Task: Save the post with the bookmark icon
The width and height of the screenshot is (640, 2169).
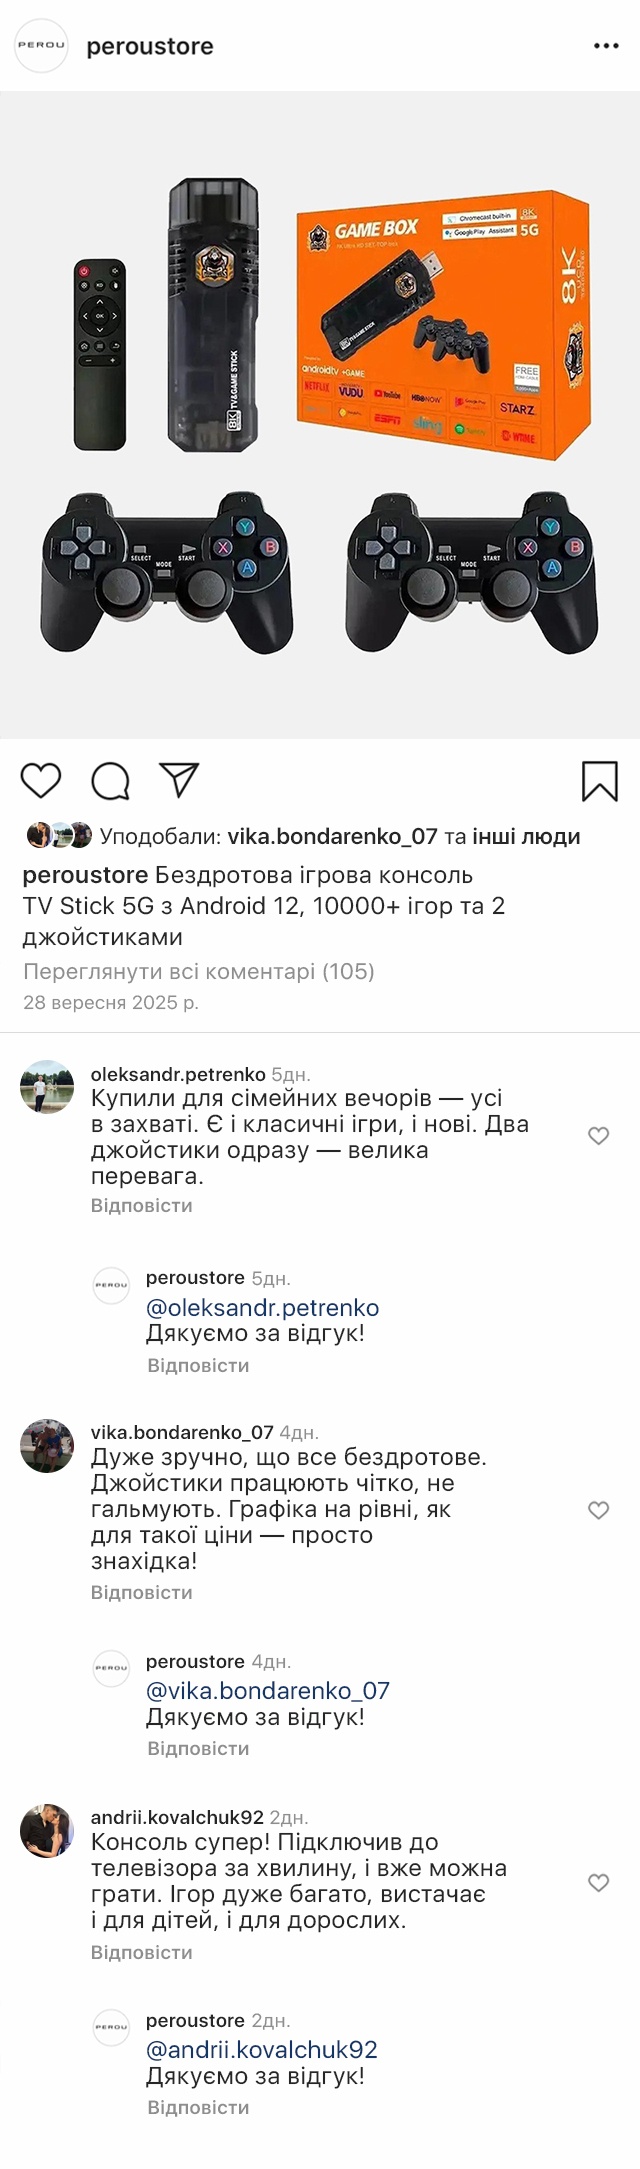Action: click(x=599, y=781)
